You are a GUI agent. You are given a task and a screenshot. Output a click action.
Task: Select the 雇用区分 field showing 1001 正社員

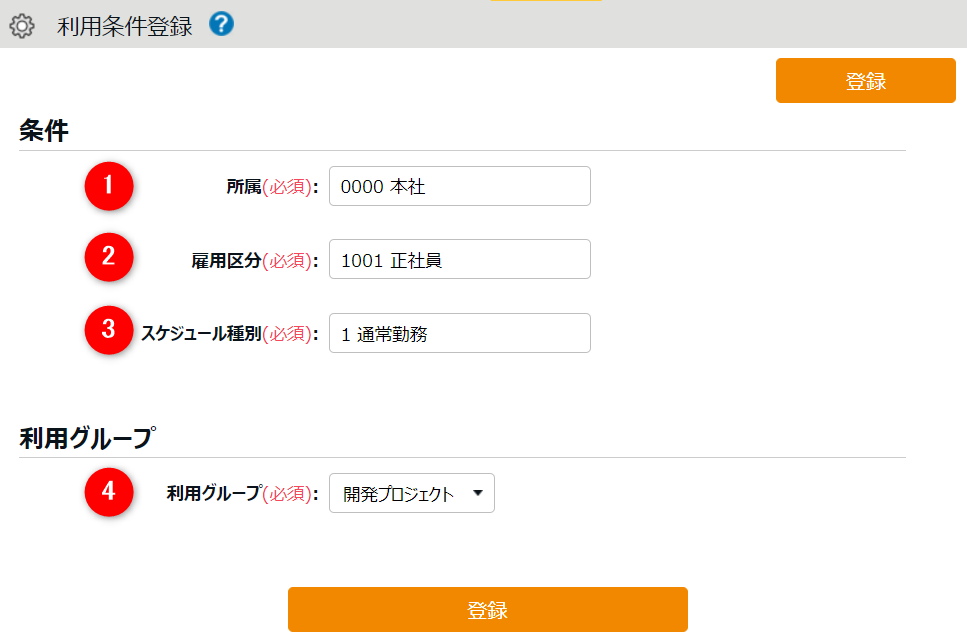point(459,260)
